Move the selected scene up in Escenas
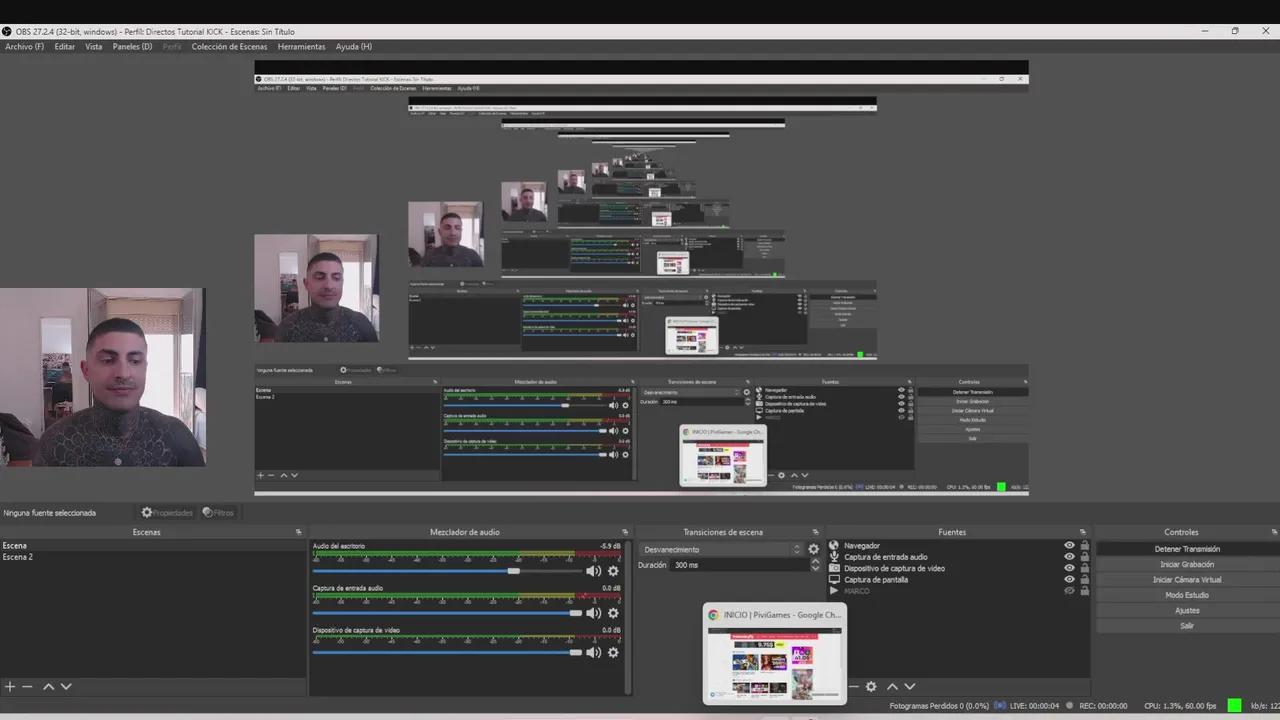 pos(48,686)
